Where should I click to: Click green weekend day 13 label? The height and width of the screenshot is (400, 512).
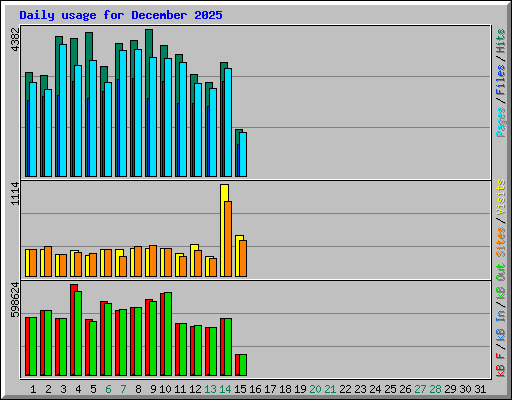coord(210,389)
